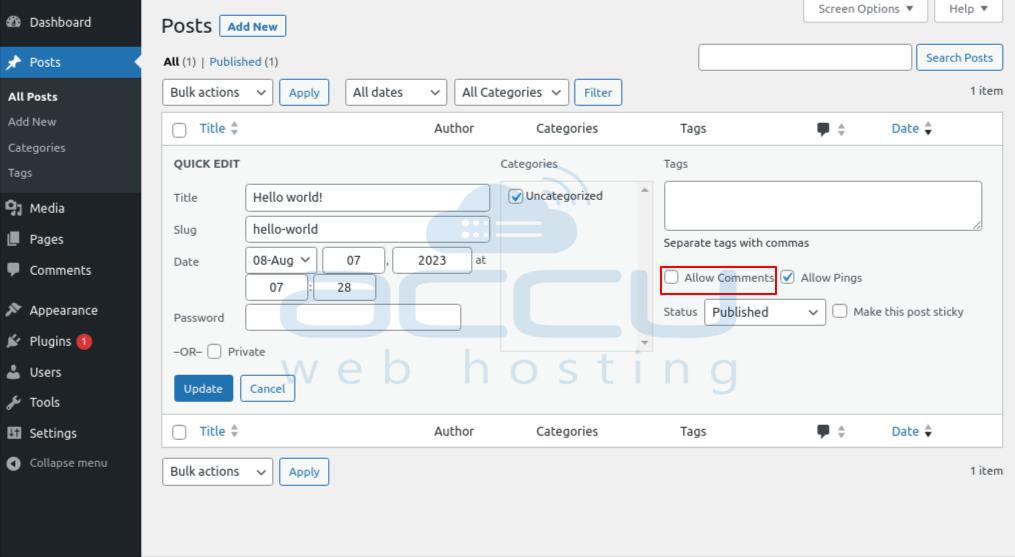Click into the Tags text area

822,205
